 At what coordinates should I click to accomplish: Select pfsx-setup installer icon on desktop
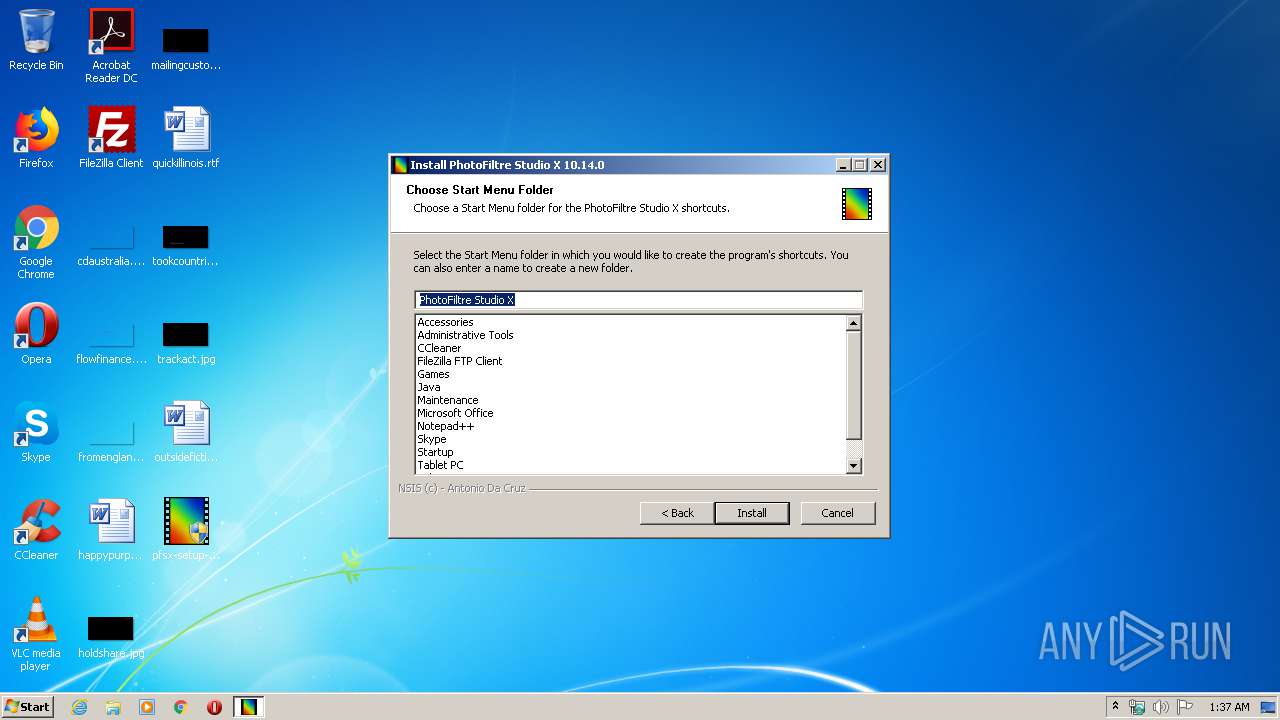pos(186,530)
